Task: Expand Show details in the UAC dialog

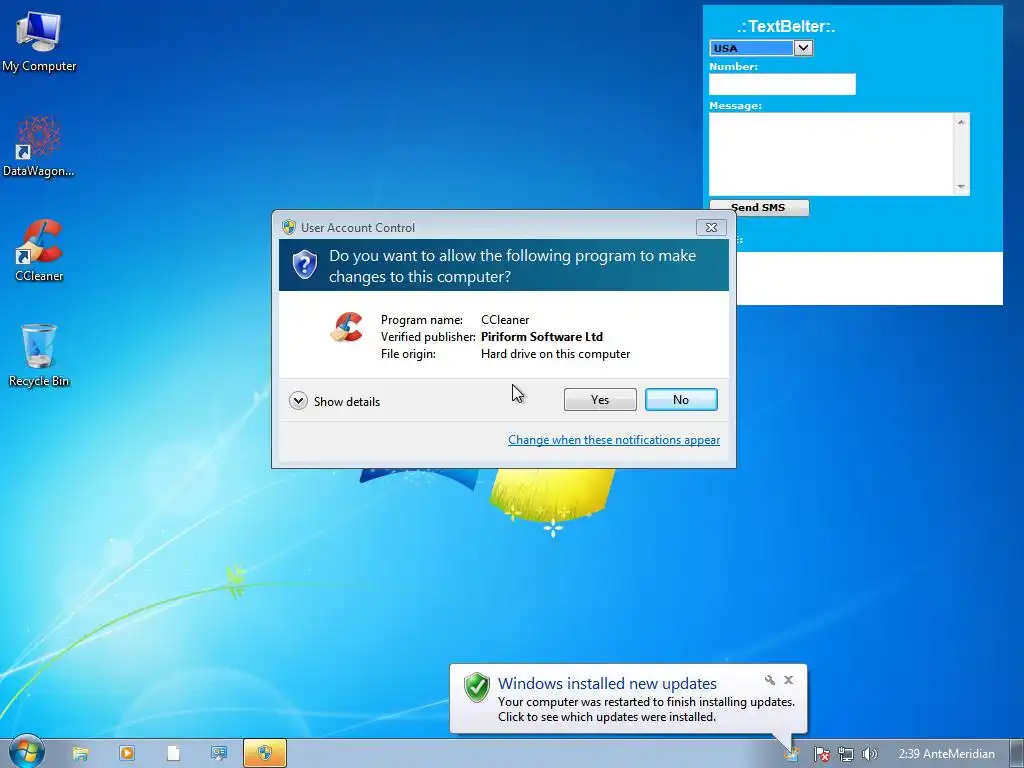Action: [334, 401]
